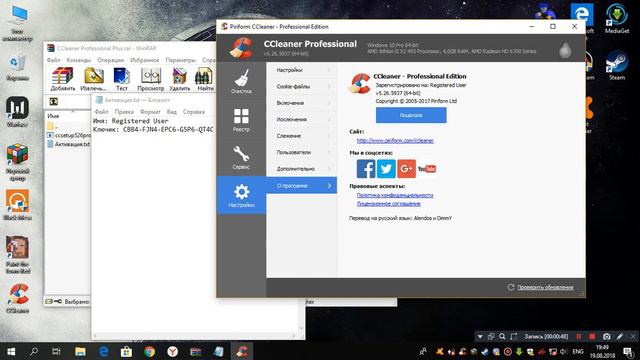
Task: Click the Просмотр icon in WinRAR toolbar
Action: (x=151, y=79)
